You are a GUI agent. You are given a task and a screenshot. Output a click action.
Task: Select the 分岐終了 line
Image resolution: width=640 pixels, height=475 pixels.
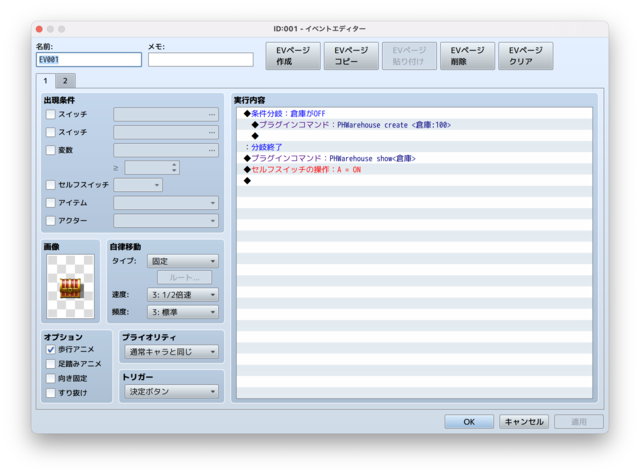tap(414, 147)
